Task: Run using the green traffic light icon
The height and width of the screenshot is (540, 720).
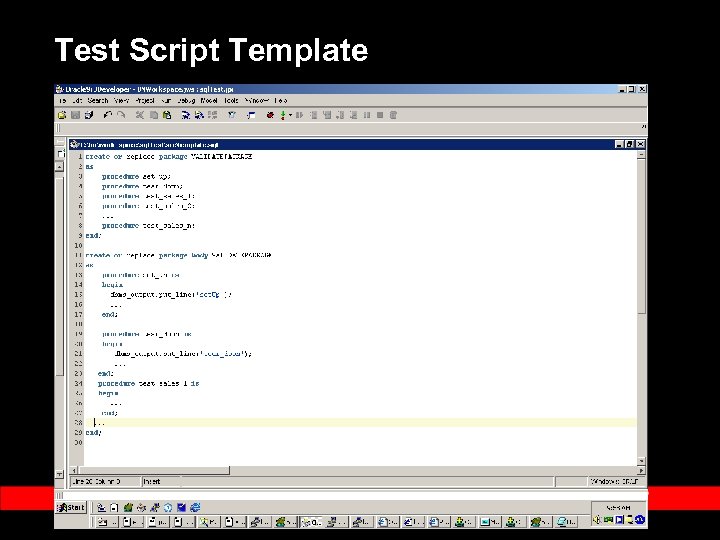Action: [283, 115]
